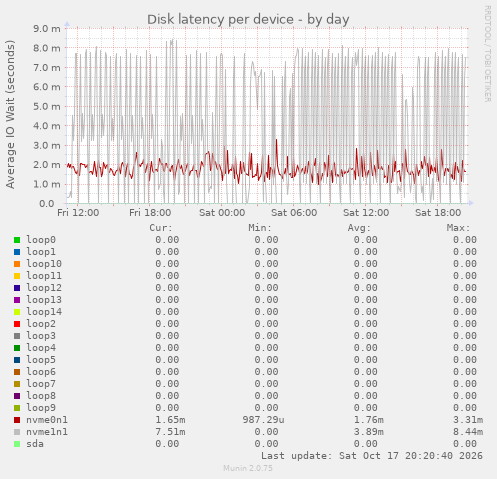Viewport: 497px width, 479px height.
Task: Click the 'Sat 06:00' time axis label
Action: click(294, 213)
